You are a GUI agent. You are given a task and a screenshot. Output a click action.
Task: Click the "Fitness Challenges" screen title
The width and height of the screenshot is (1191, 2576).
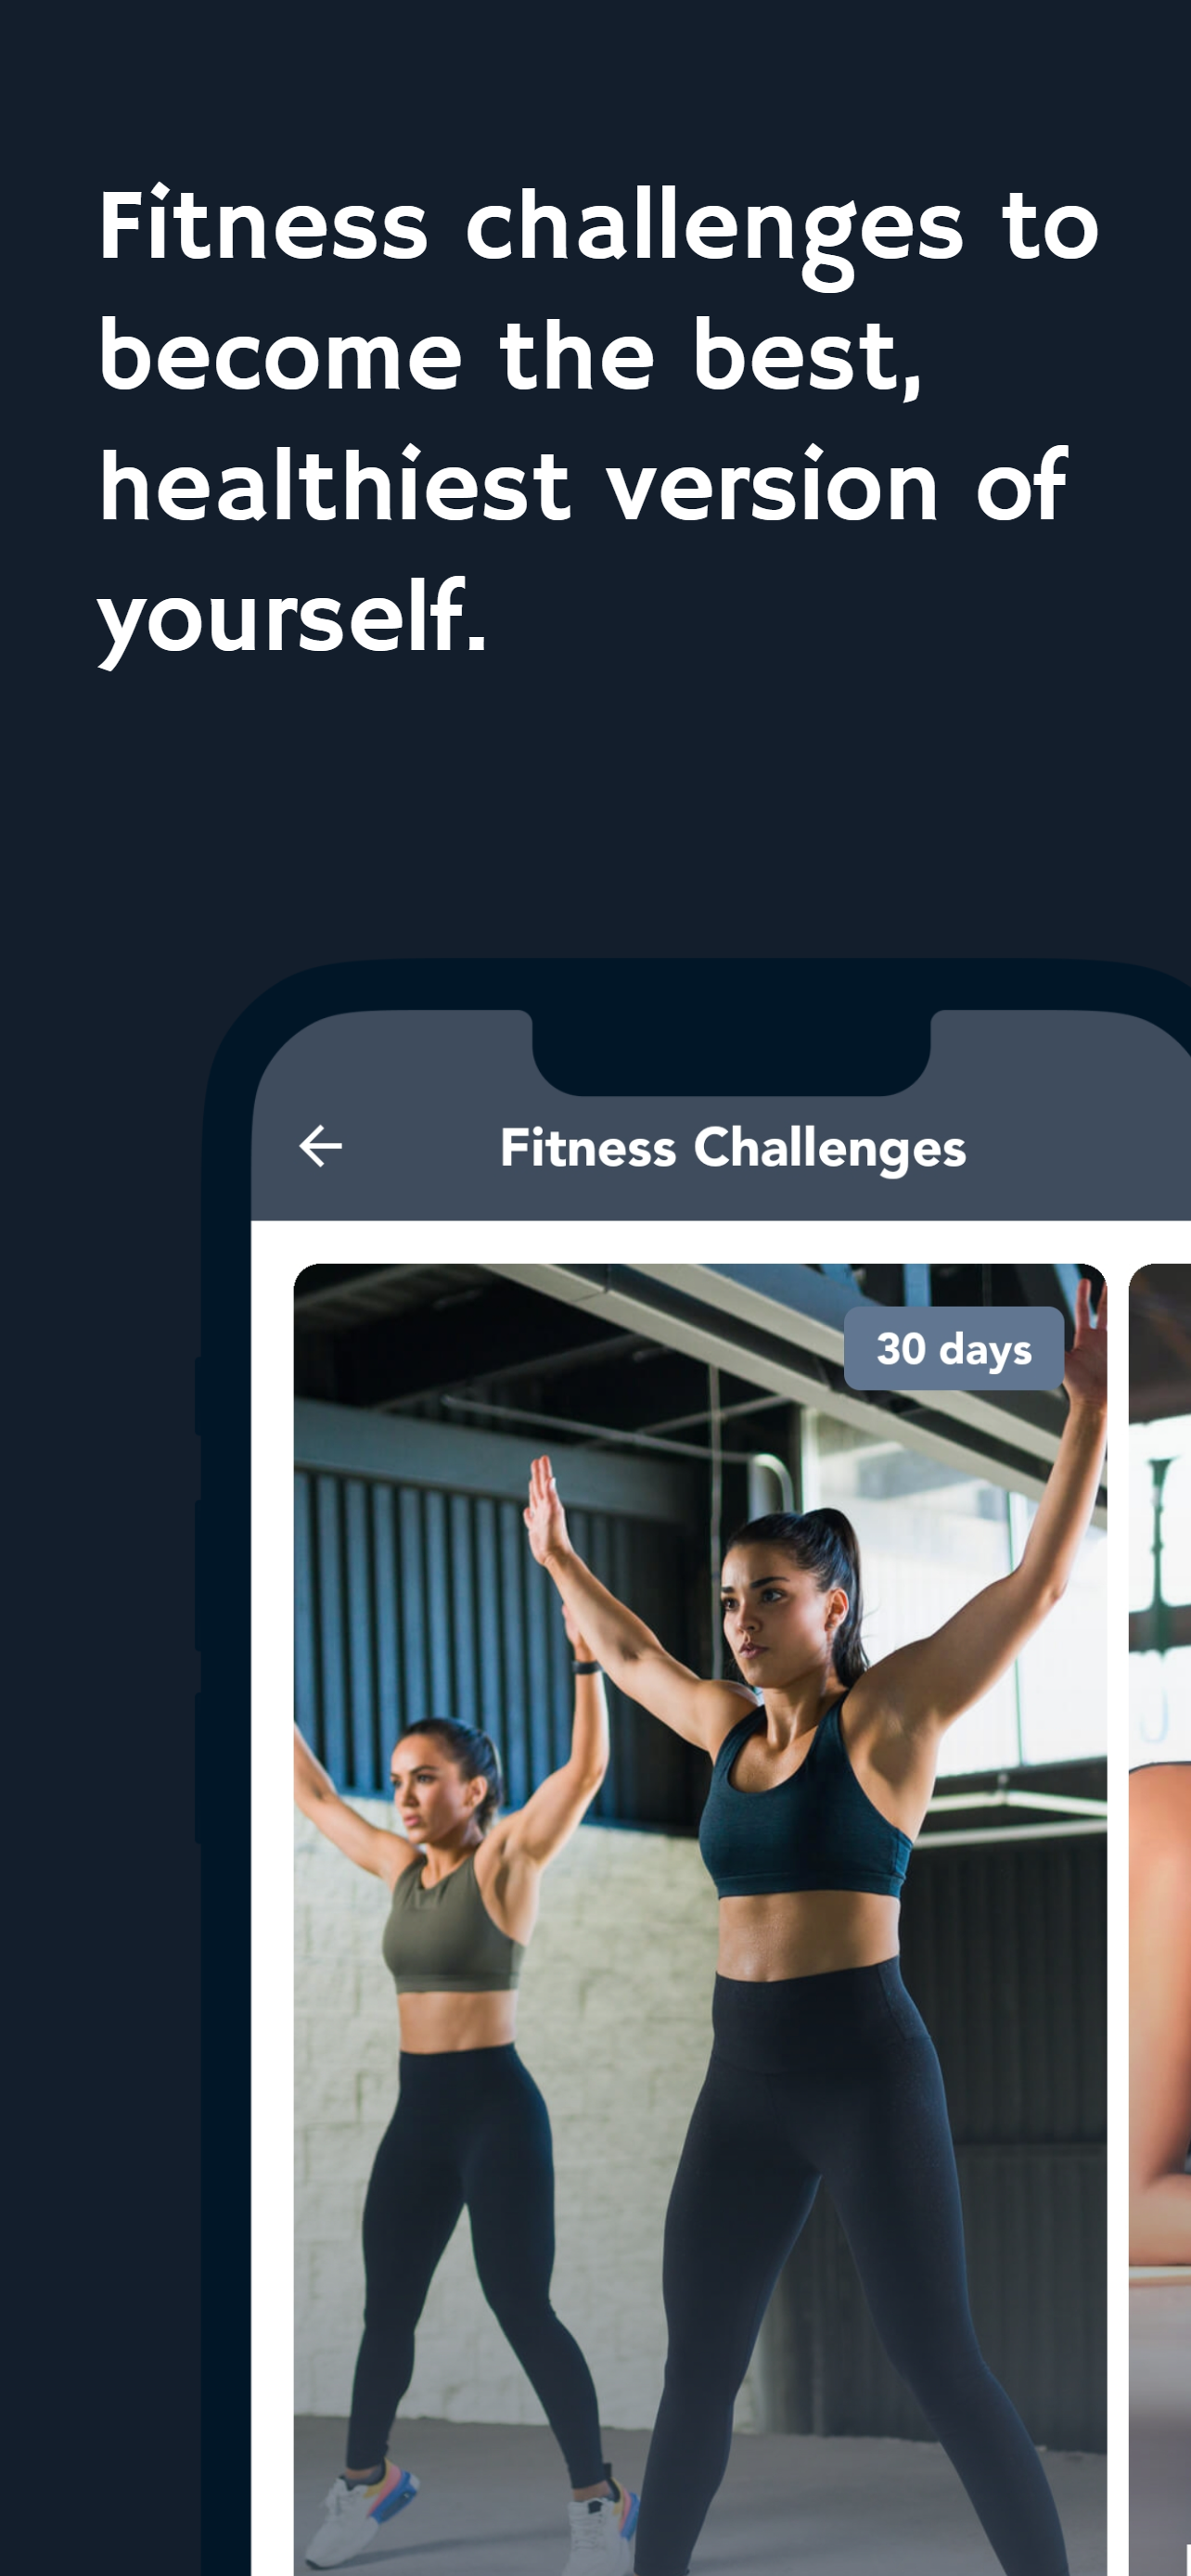(x=733, y=1147)
